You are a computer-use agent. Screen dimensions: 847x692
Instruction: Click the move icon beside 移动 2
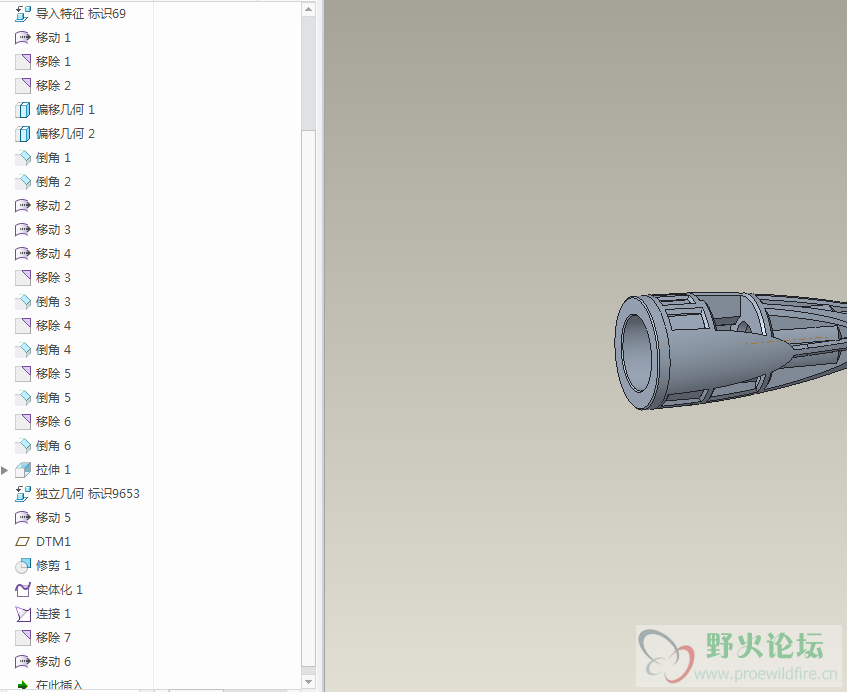point(23,206)
